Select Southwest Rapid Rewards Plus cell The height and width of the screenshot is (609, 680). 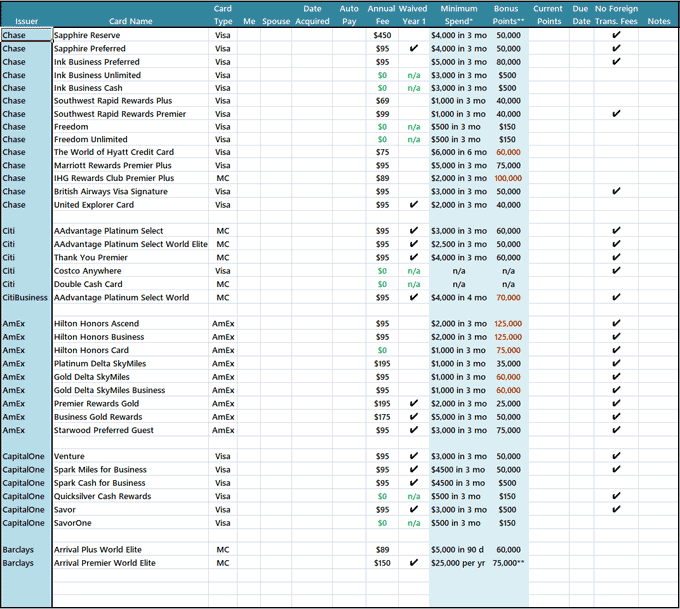pyautogui.click(x=130, y=101)
